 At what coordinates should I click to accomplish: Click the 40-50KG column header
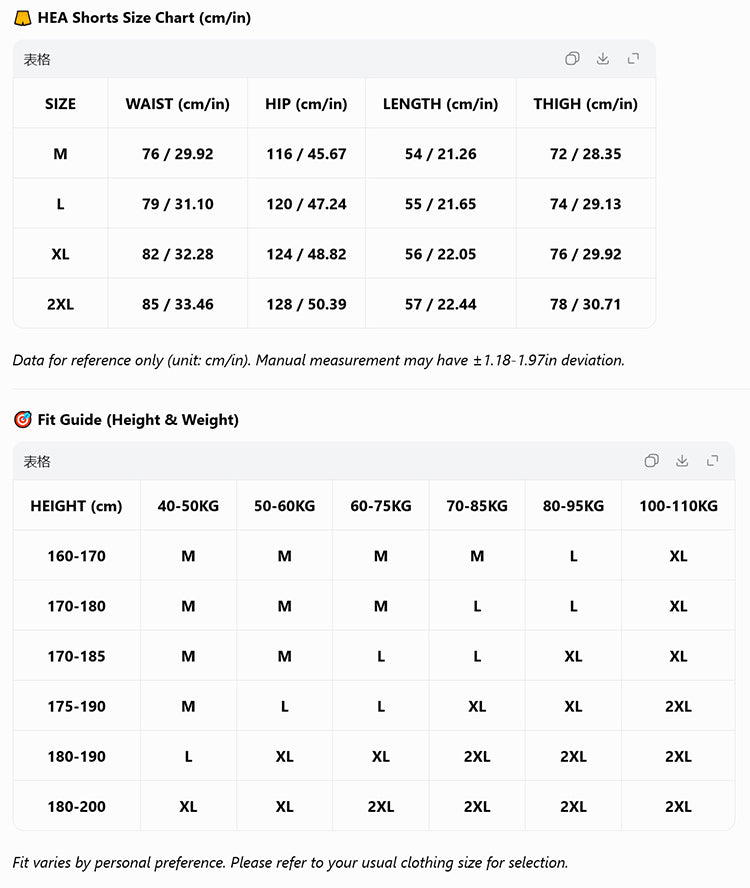(188, 506)
